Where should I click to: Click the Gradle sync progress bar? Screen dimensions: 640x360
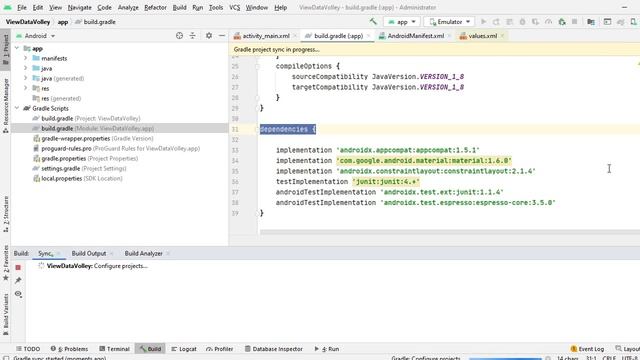(505, 358)
